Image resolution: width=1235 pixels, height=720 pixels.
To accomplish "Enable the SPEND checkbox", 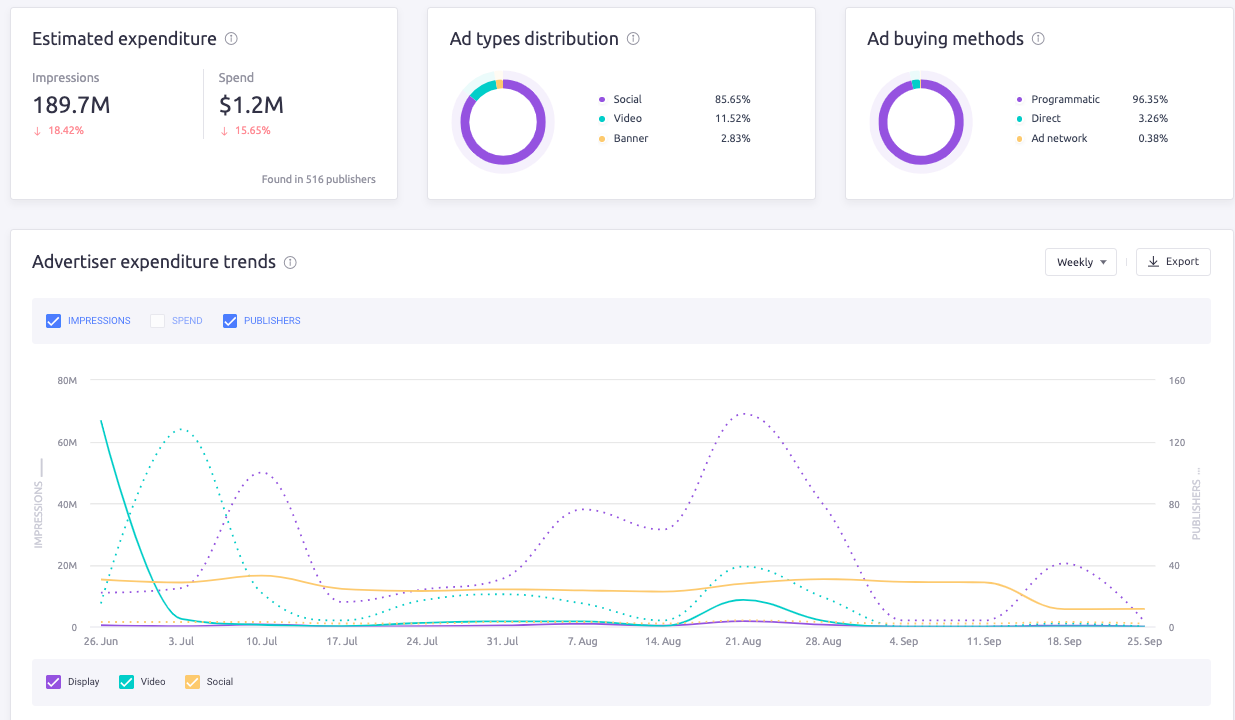I will [x=157, y=320].
